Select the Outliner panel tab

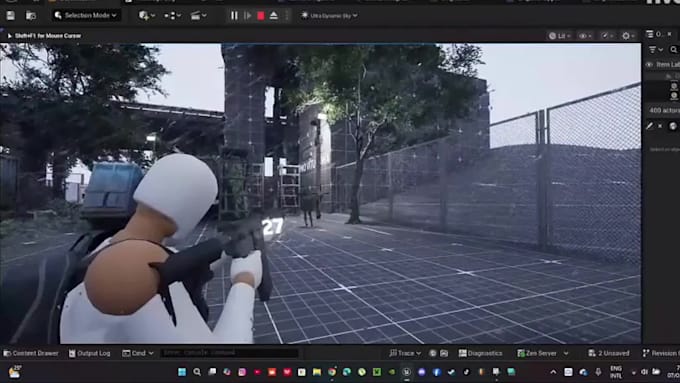(x=654, y=34)
